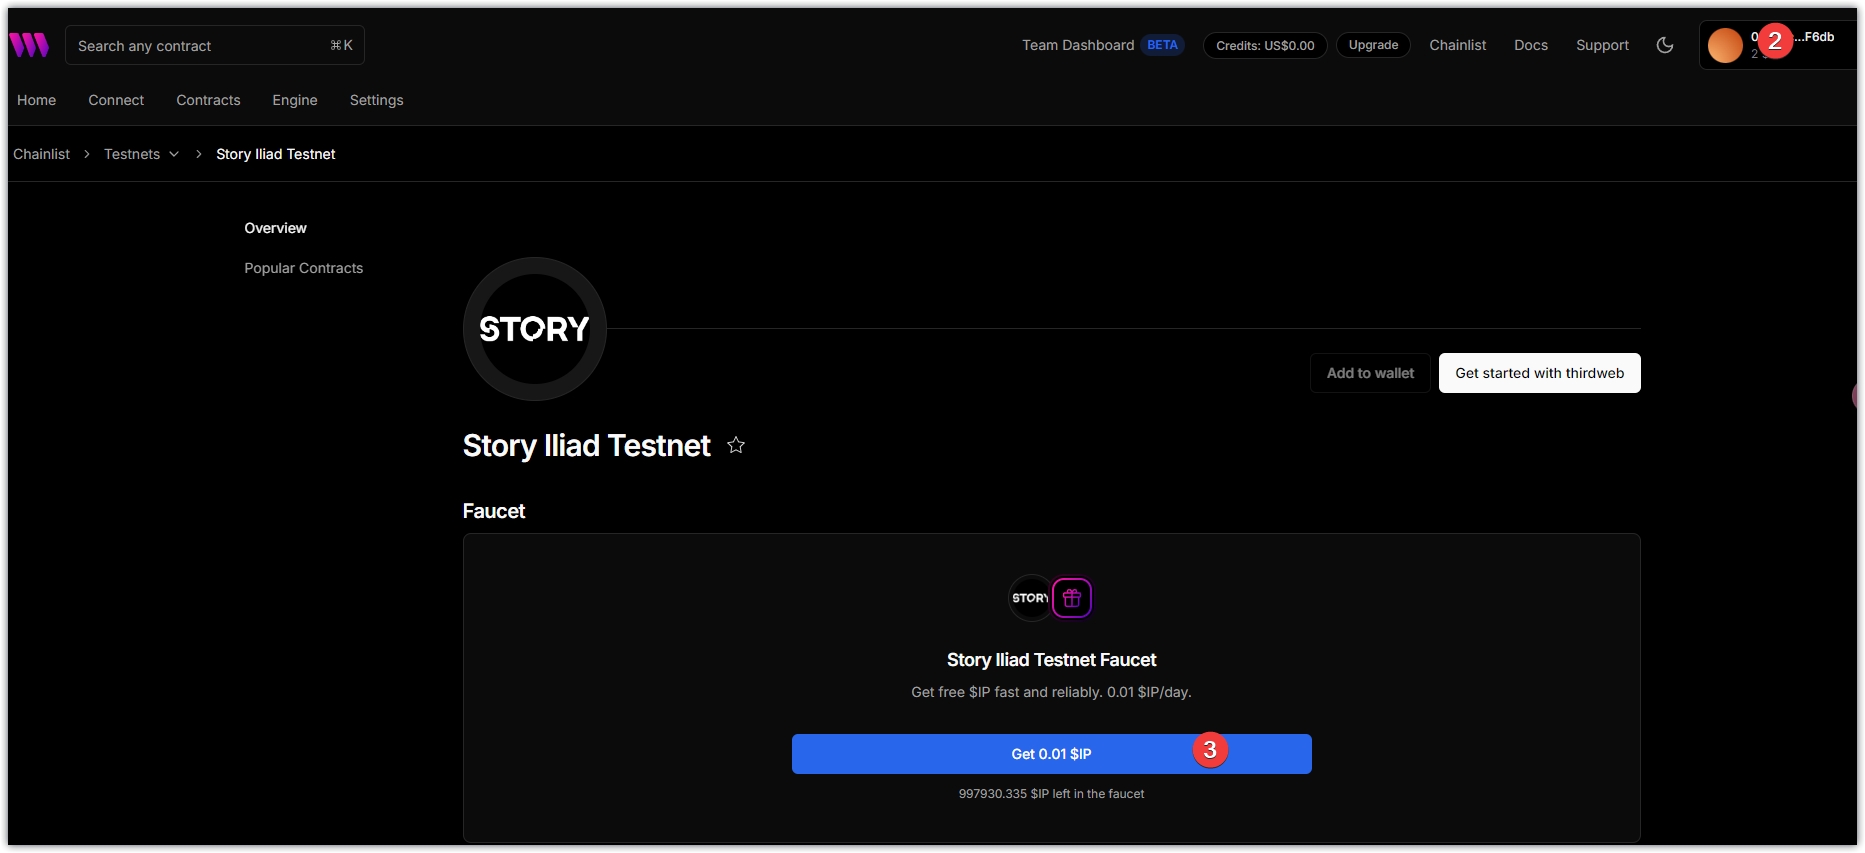
Task: Click the thirdweb logo icon
Action: (x=29, y=45)
